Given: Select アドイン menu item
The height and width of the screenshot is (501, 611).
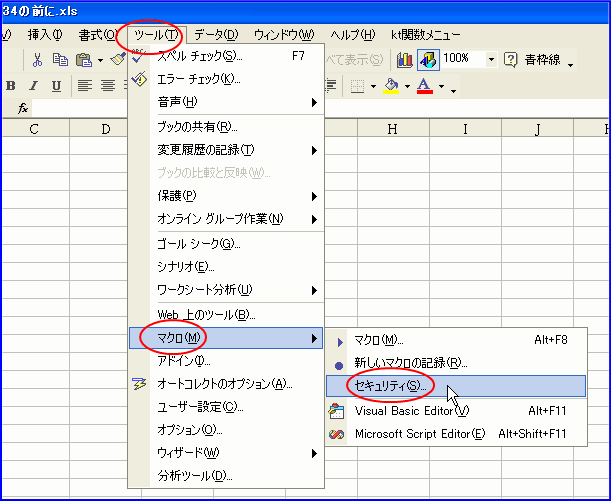Looking at the screenshot, I should [x=226, y=361].
